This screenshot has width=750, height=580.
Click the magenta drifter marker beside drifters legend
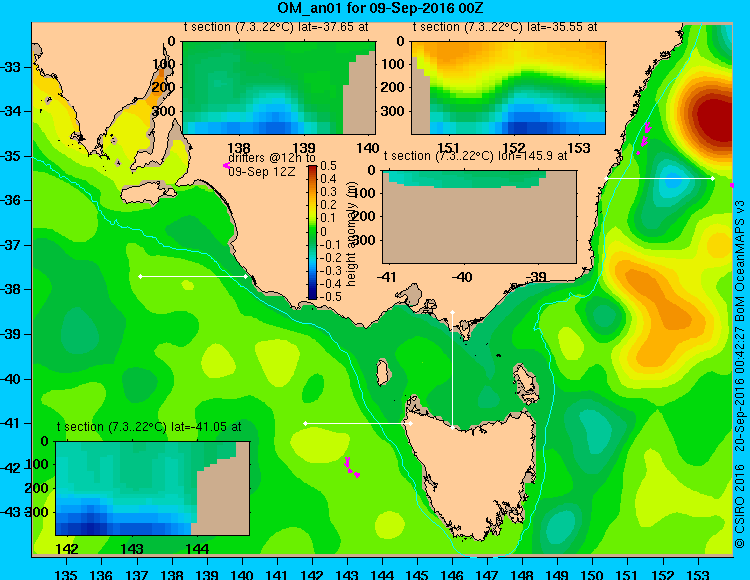[226, 165]
